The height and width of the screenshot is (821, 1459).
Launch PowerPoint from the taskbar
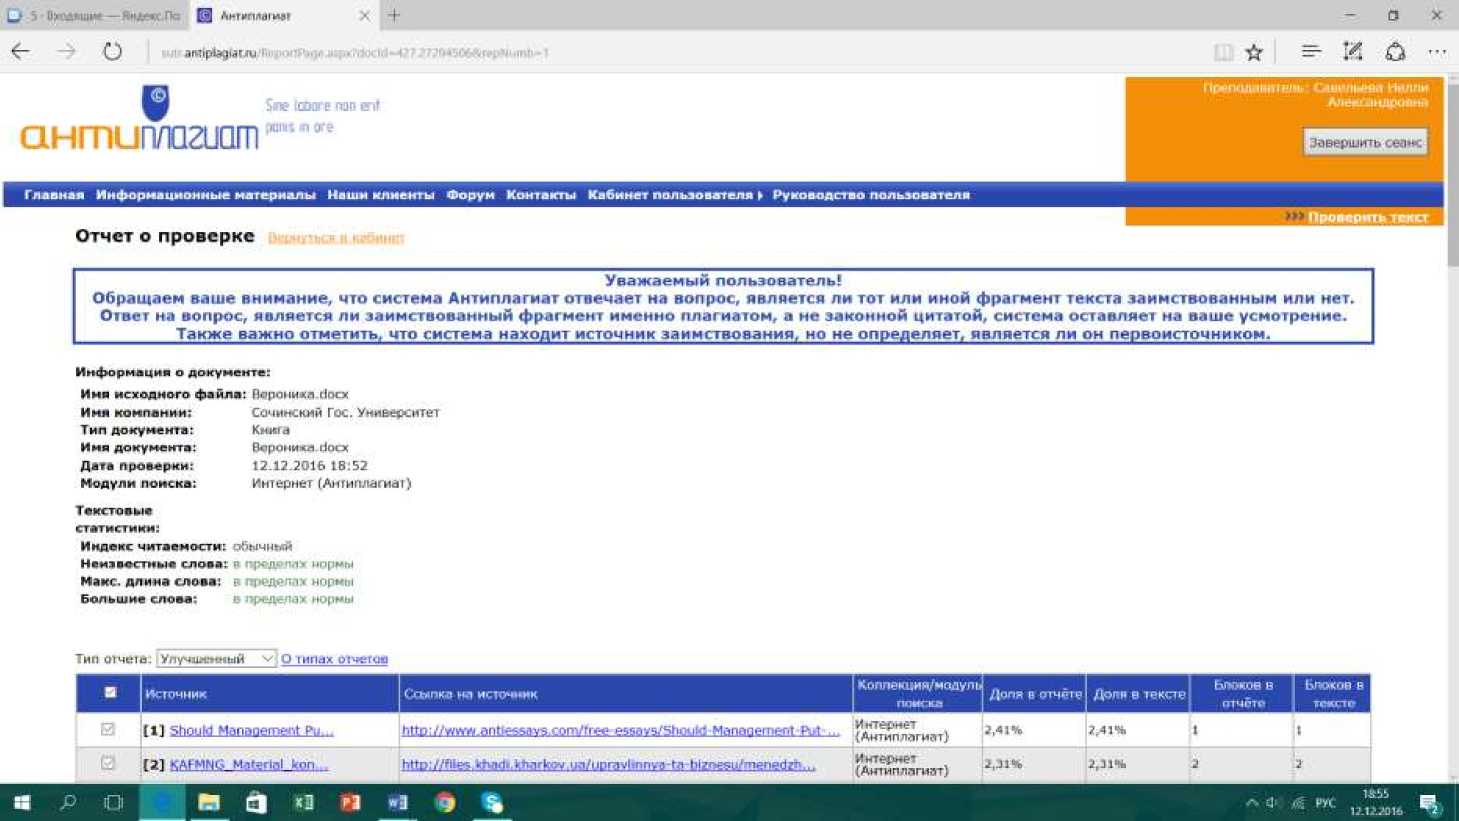point(350,802)
